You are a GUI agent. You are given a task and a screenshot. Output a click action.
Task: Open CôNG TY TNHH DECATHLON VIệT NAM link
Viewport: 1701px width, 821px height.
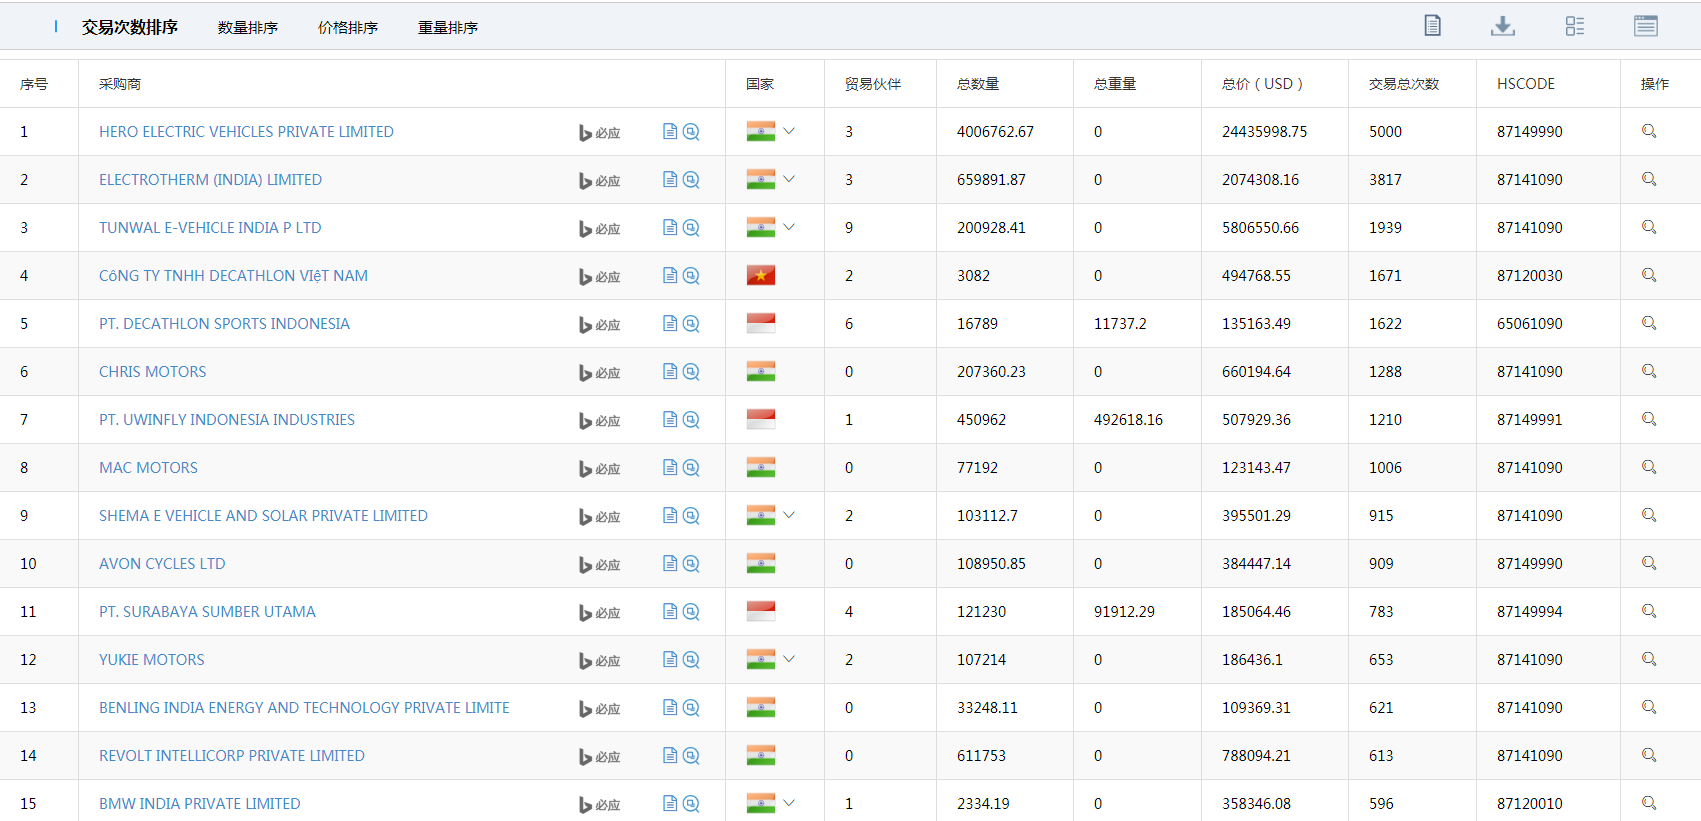233,276
